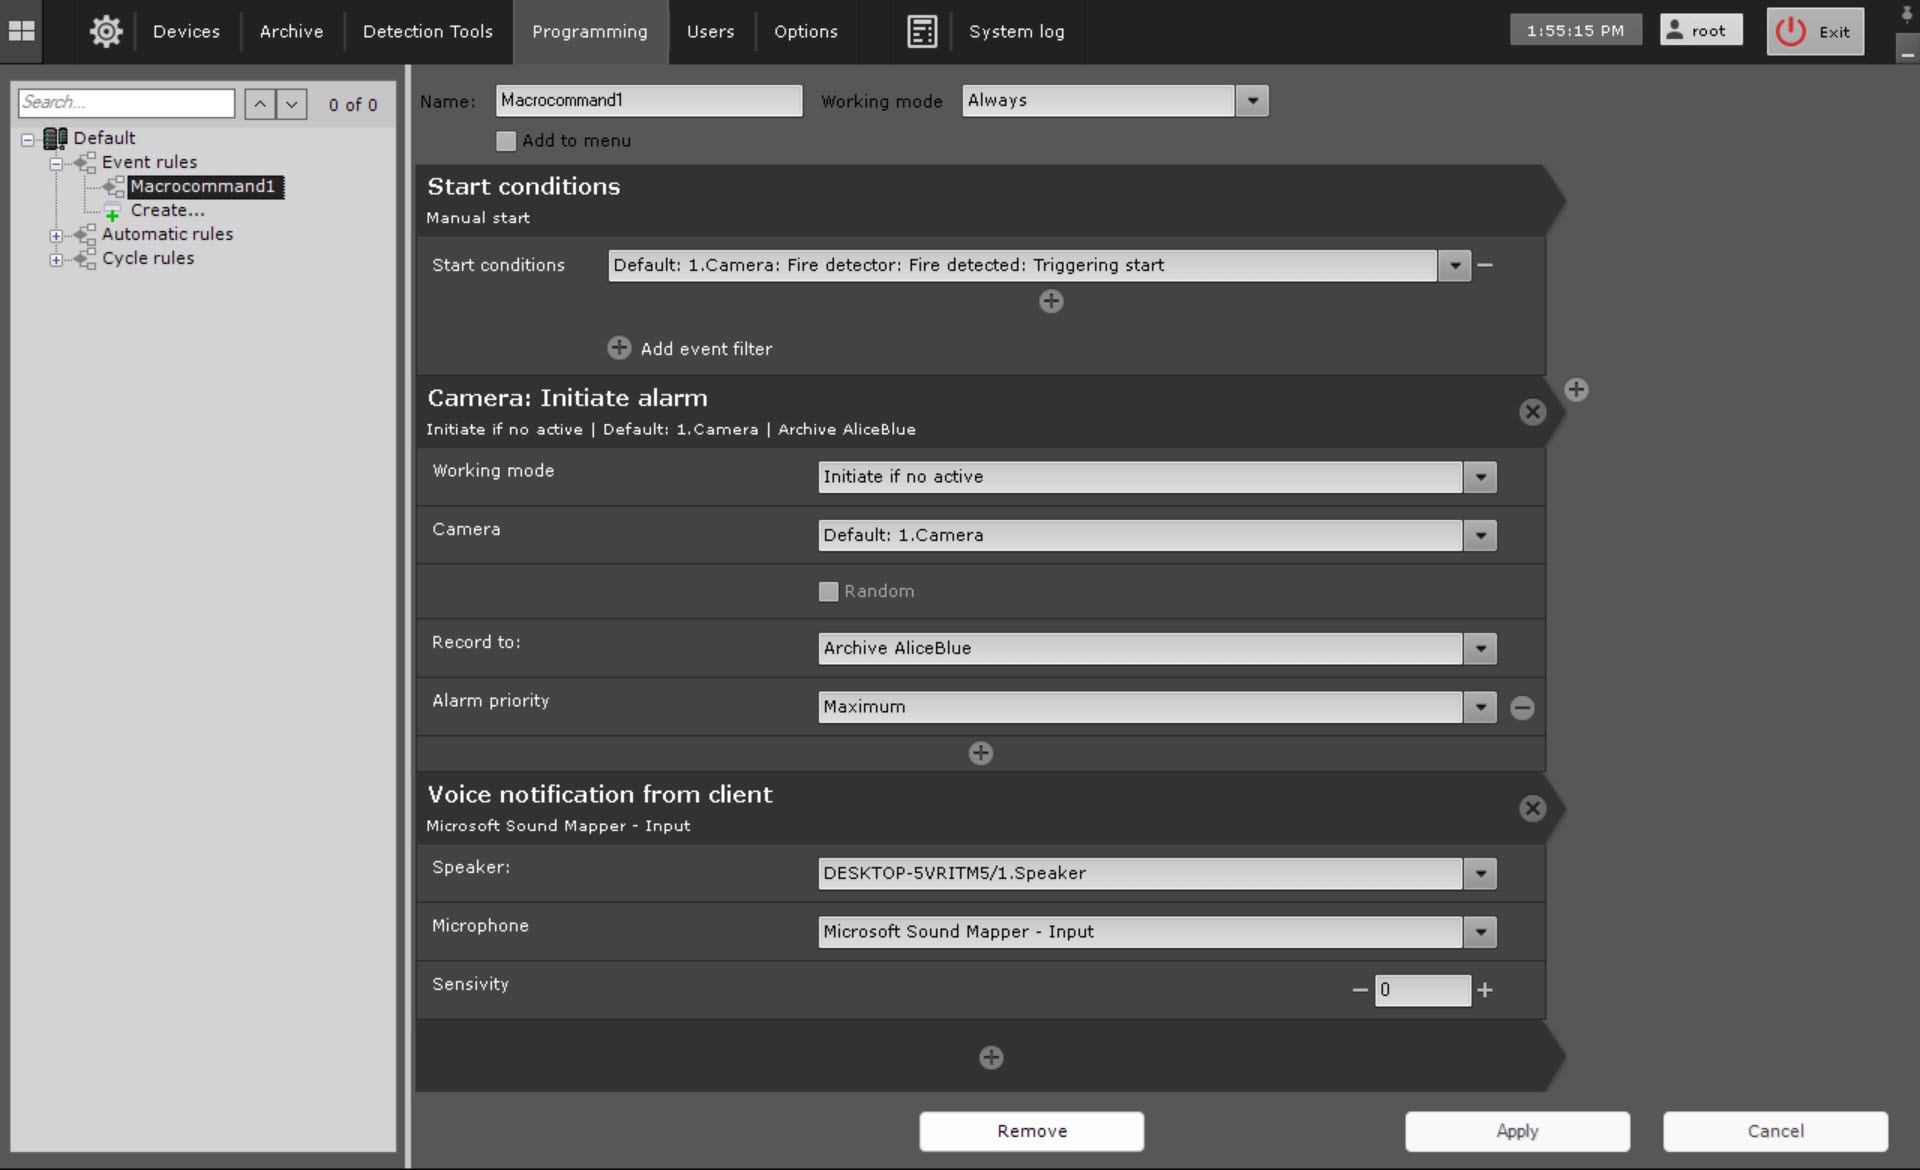Remove the Alarm priority parameter
The height and width of the screenshot is (1170, 1920).
pos(1522,708)
